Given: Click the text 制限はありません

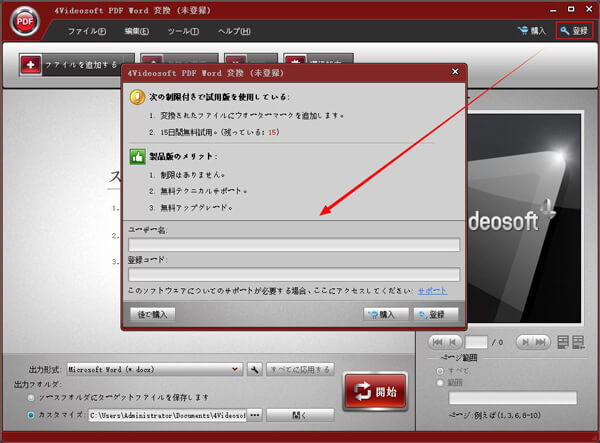Looking at the screenshot, I should point(190,175).
